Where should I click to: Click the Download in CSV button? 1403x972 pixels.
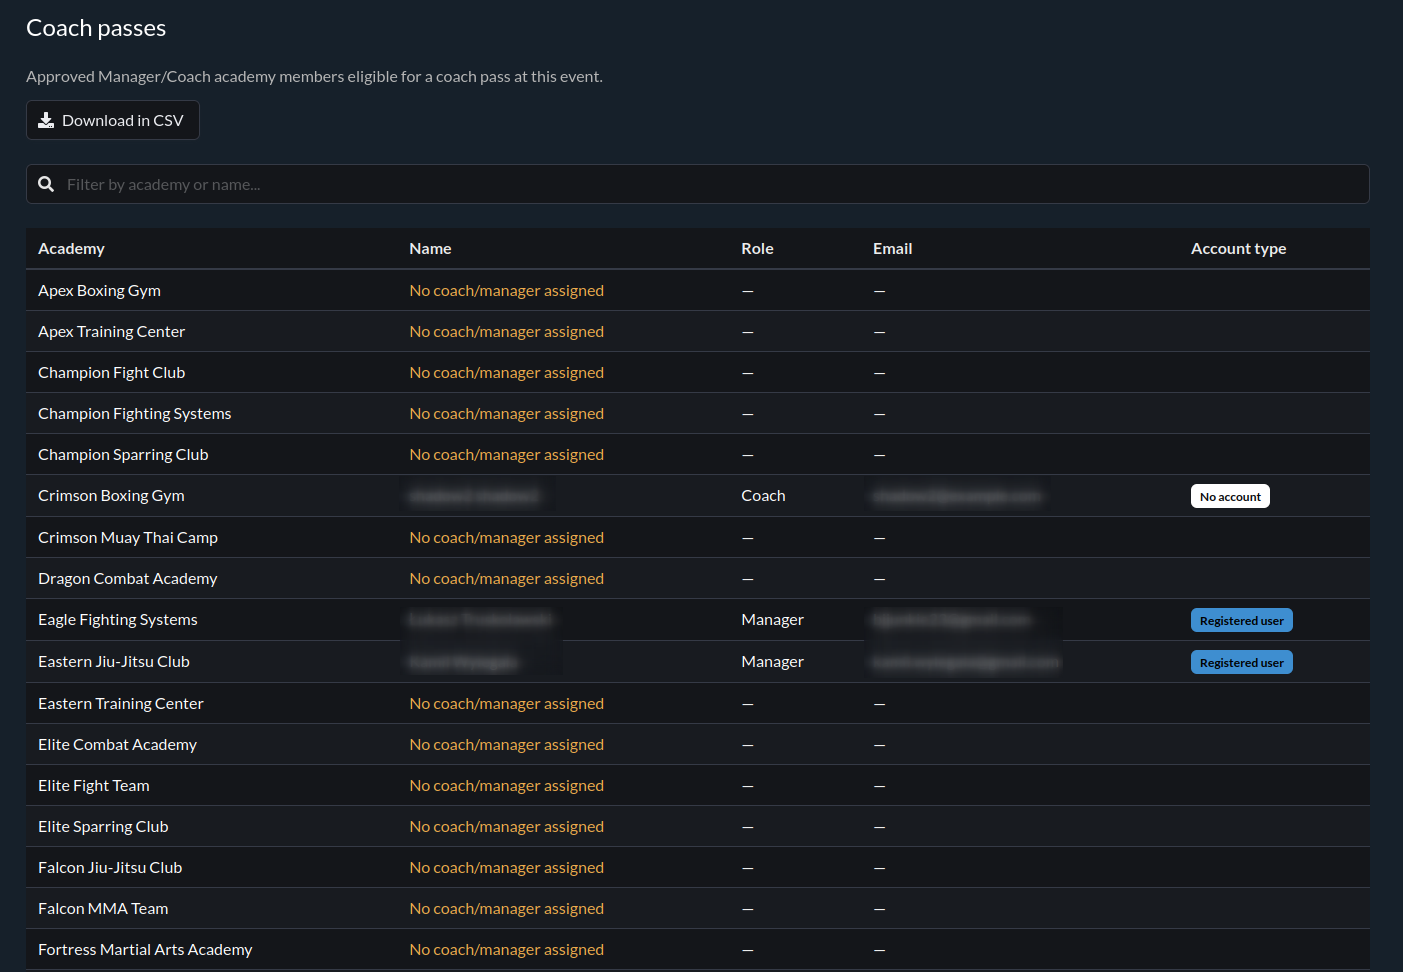click(113, 120)
